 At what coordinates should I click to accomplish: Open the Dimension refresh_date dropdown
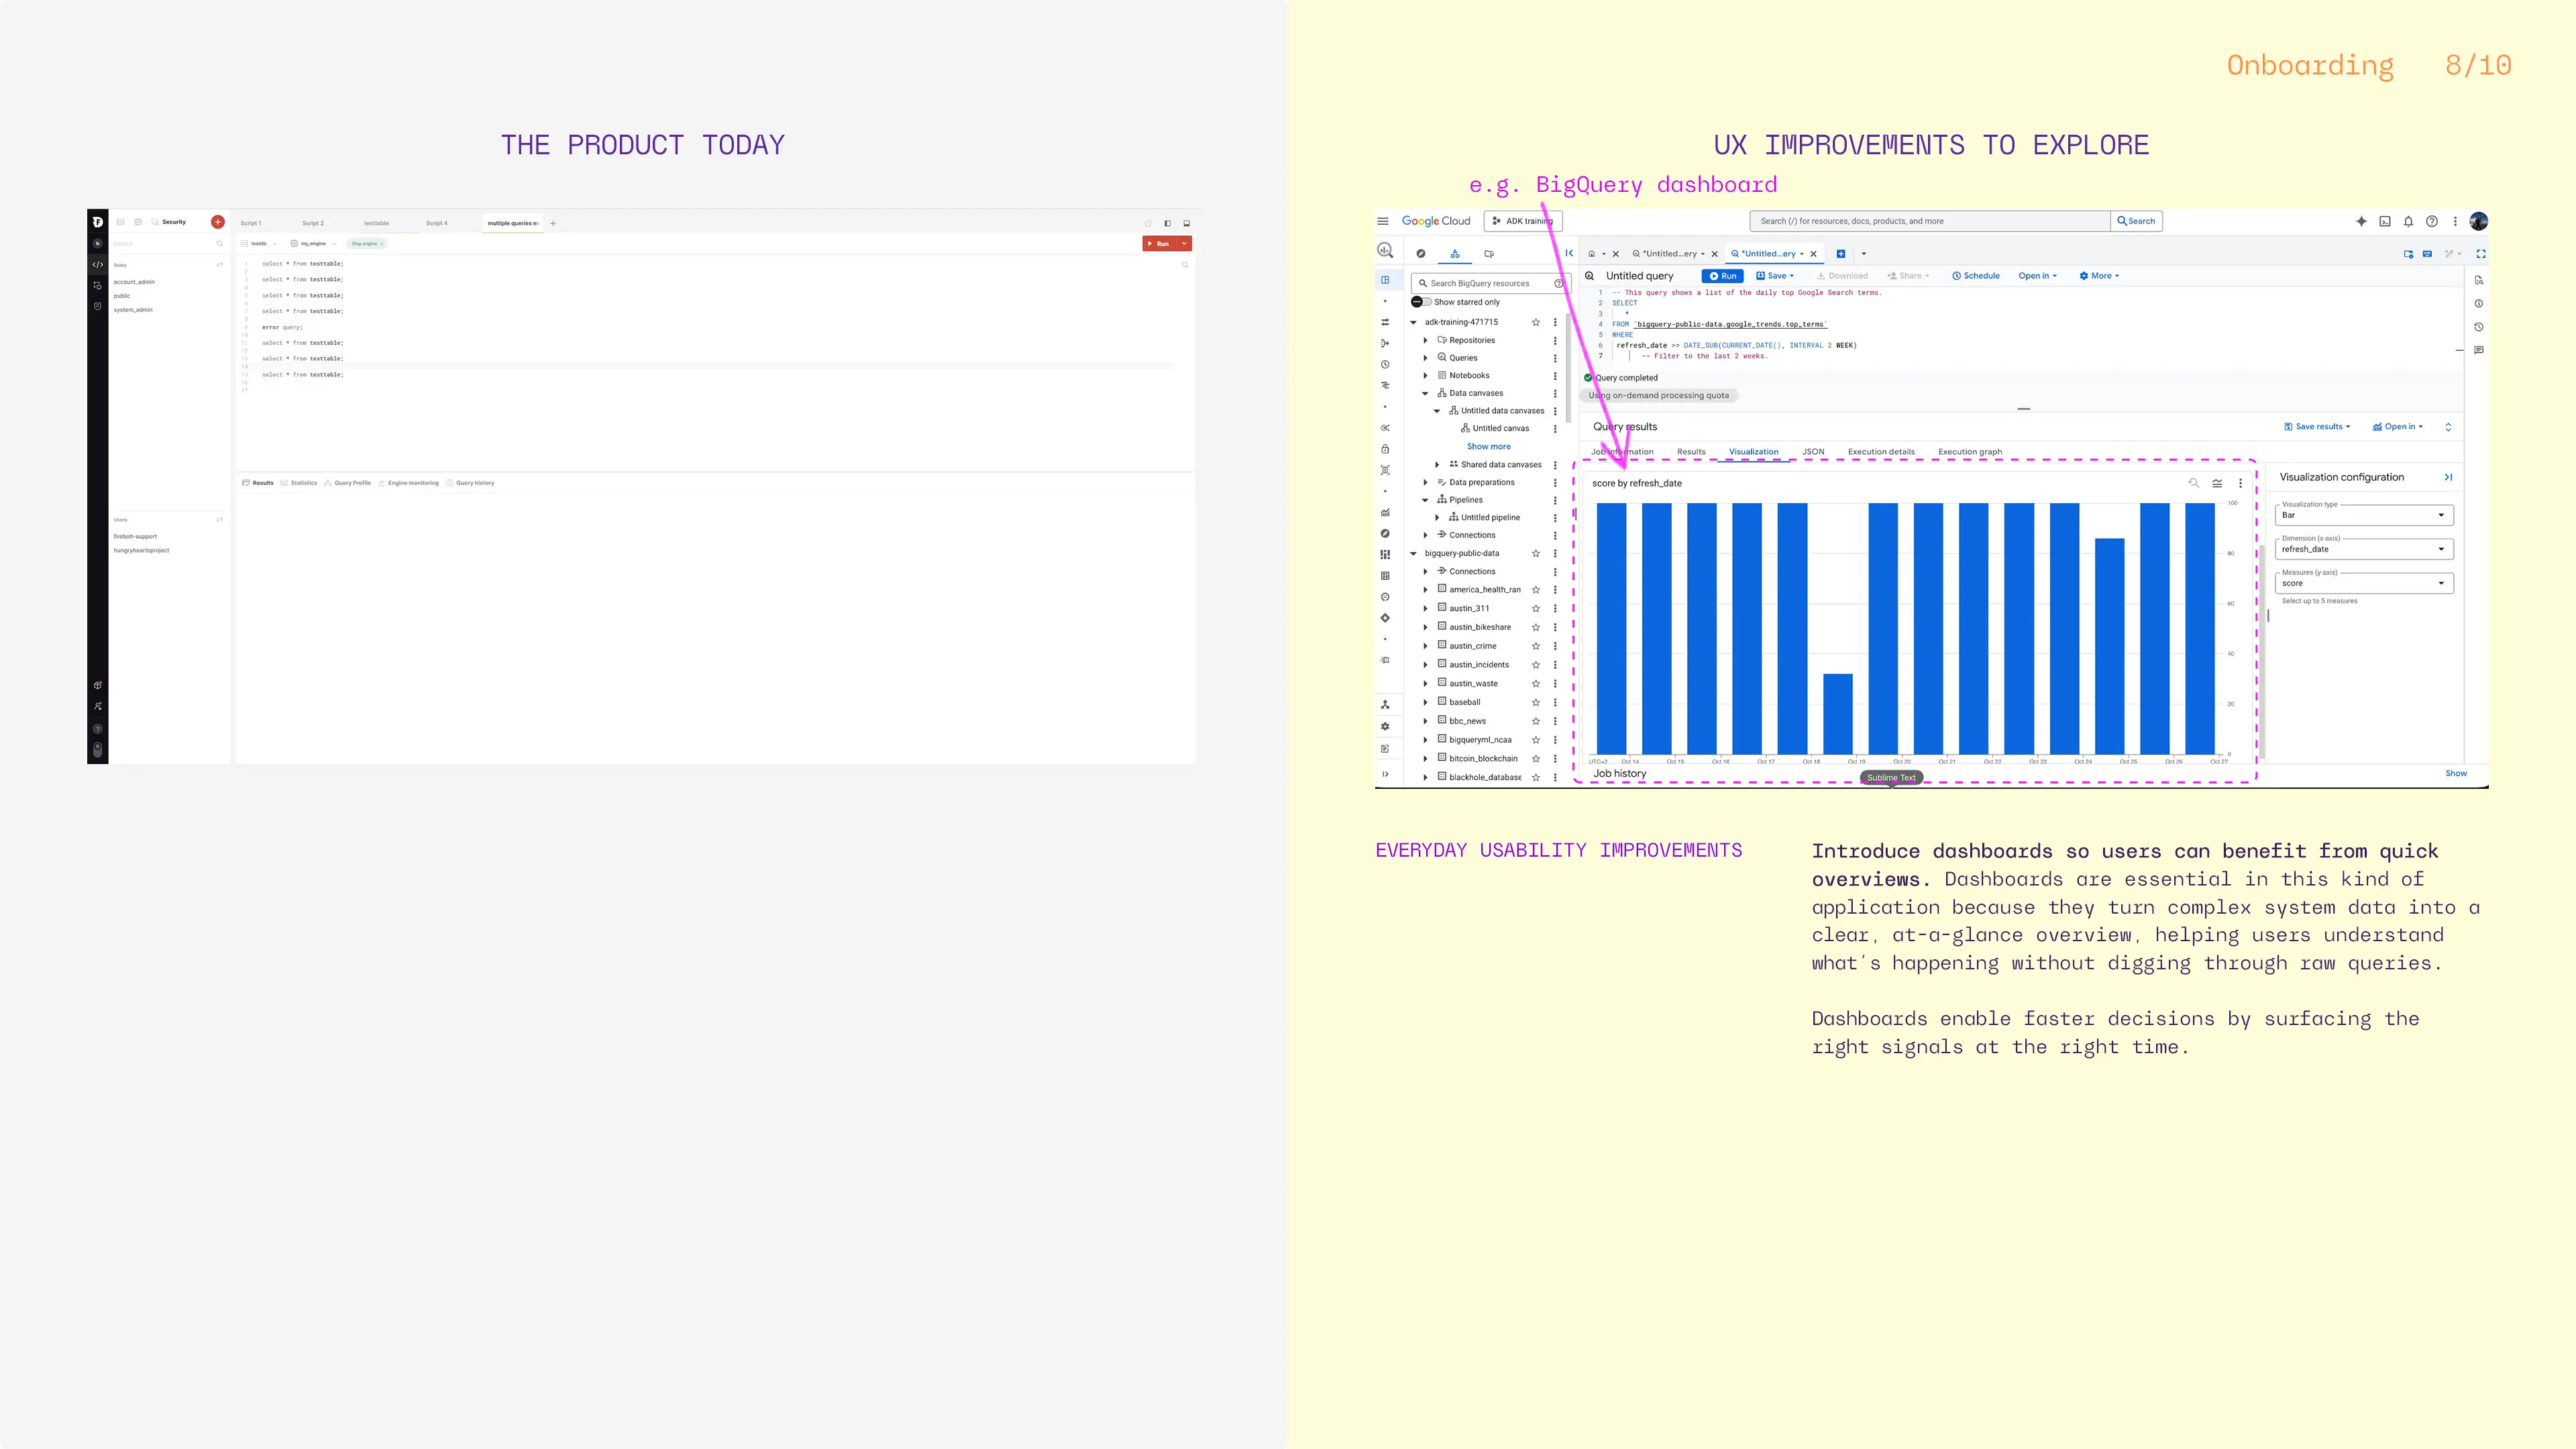tap(2364, 549)
